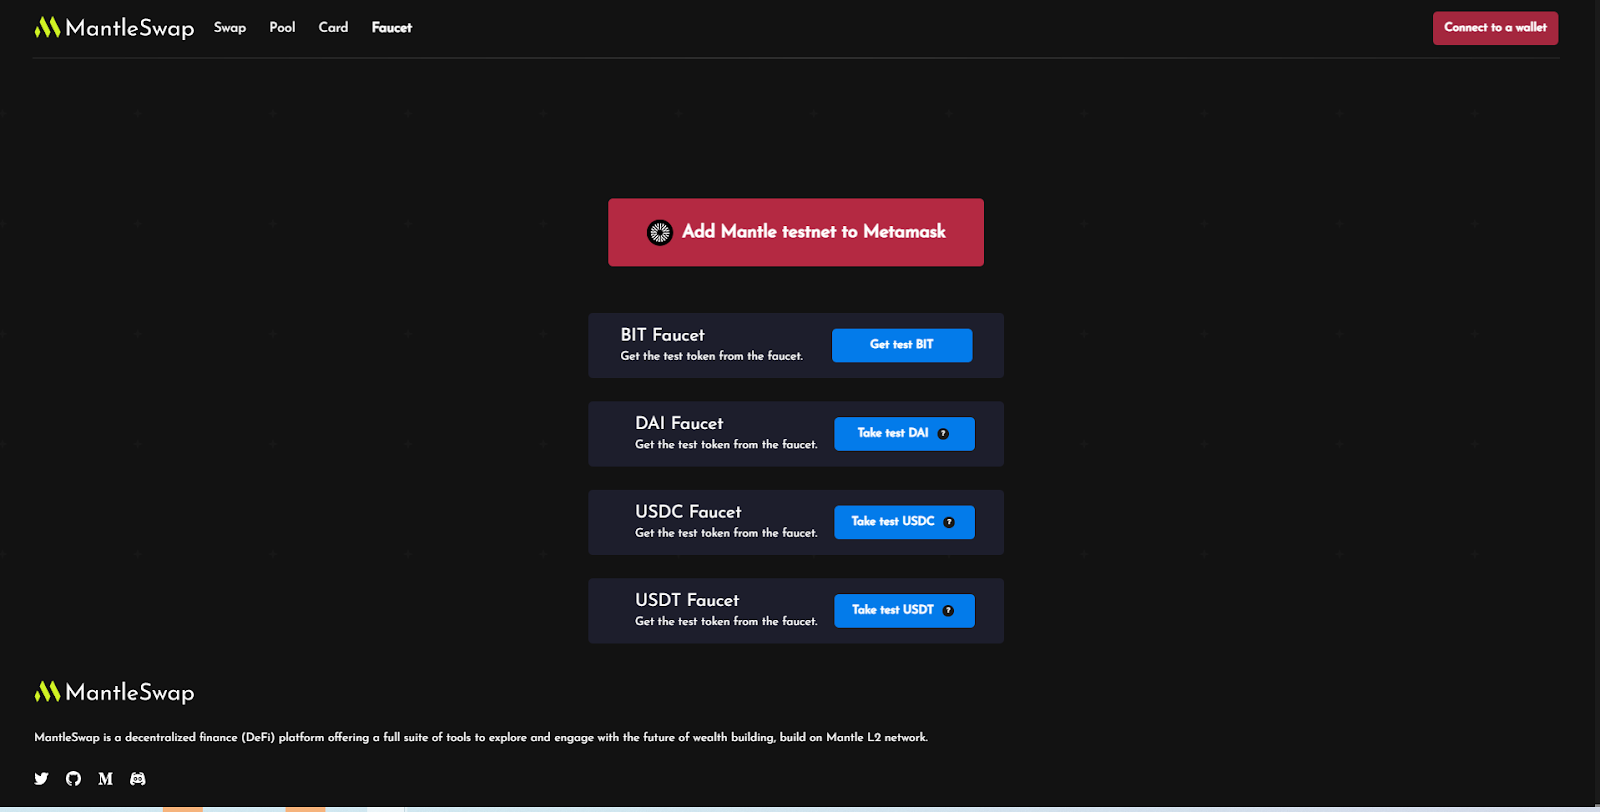The height and width of the screenshot is (812, 1600).
Task: Click the Mantle network icon in red button
Action: (x=660, y=232)
